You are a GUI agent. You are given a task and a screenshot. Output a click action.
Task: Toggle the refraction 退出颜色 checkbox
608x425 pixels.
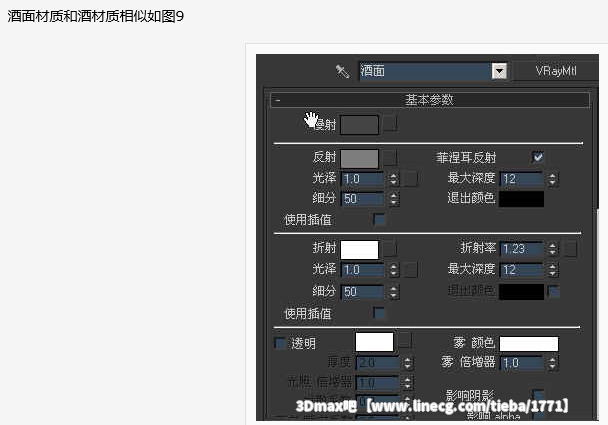click(553, 291)
